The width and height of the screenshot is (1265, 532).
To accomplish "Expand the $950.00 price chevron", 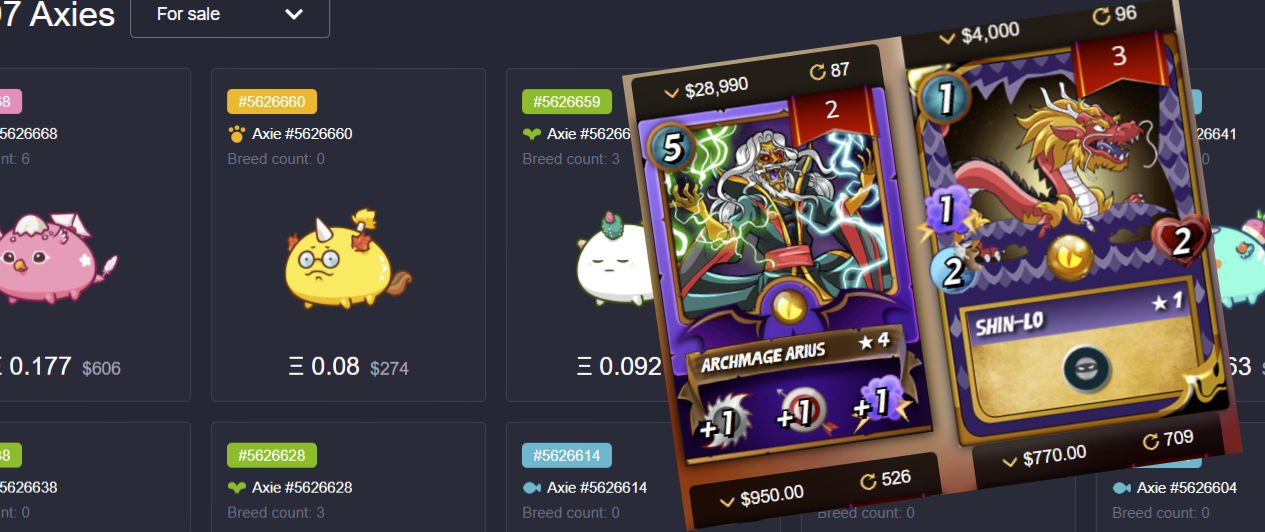I will click(x=727, y=498).
